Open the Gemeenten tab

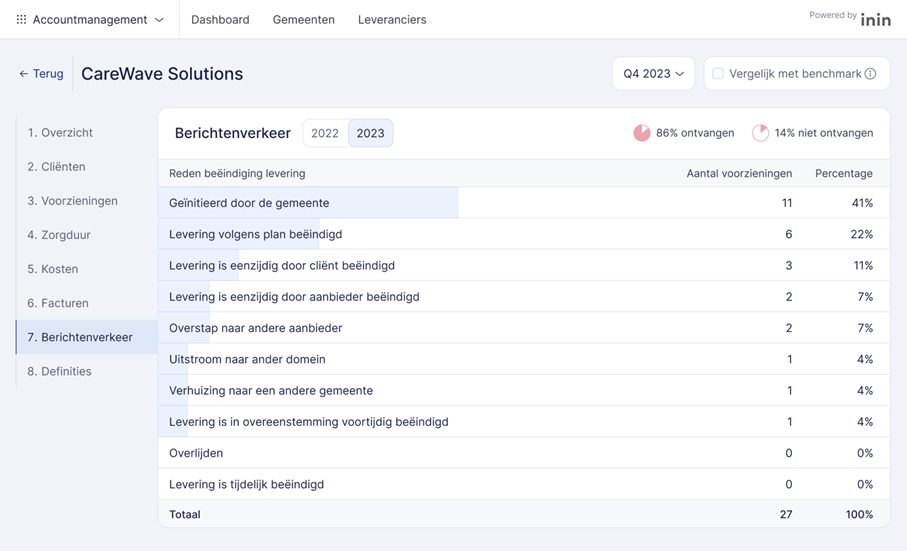[303, 20]
